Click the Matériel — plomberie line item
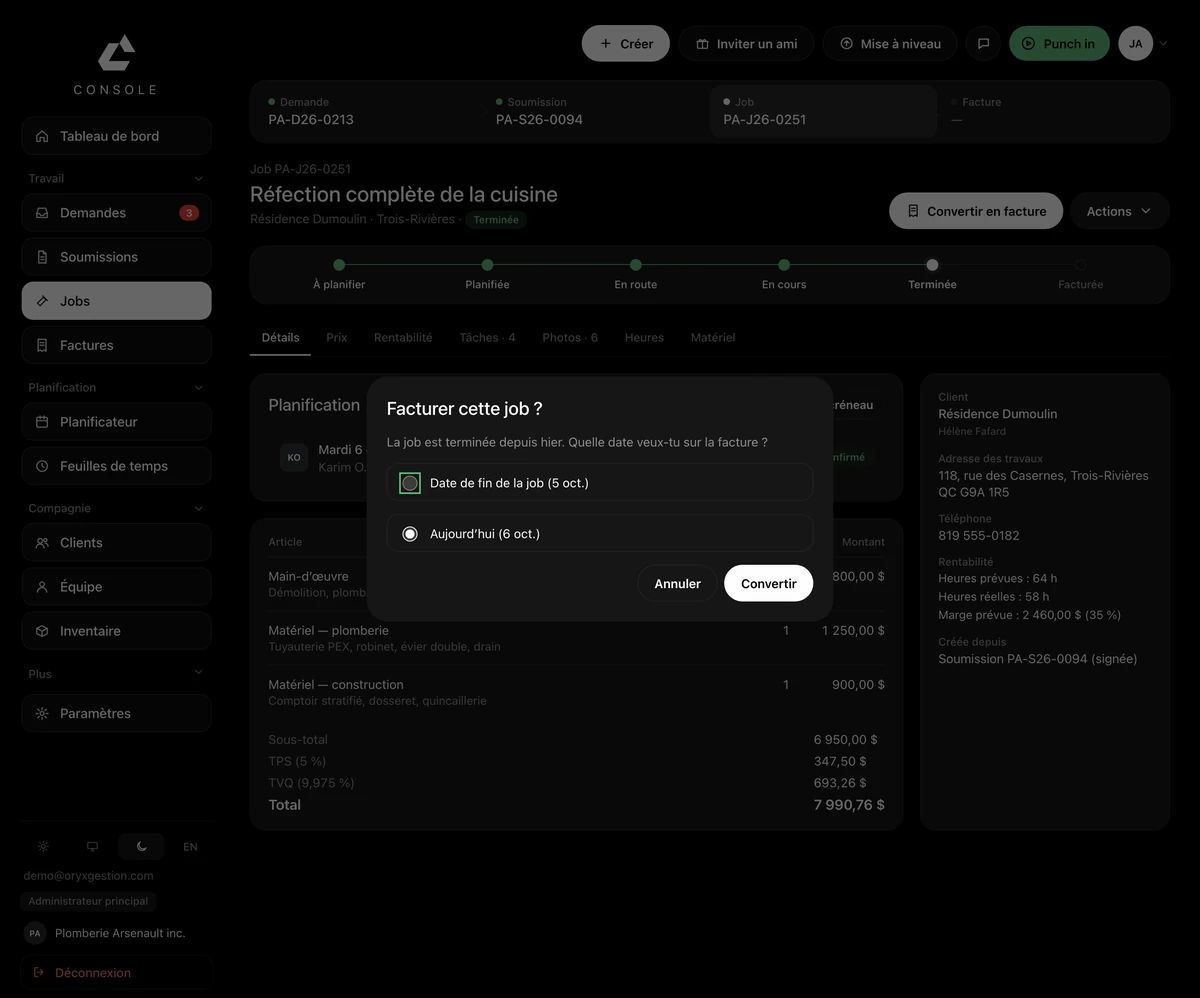 (576, 638)
